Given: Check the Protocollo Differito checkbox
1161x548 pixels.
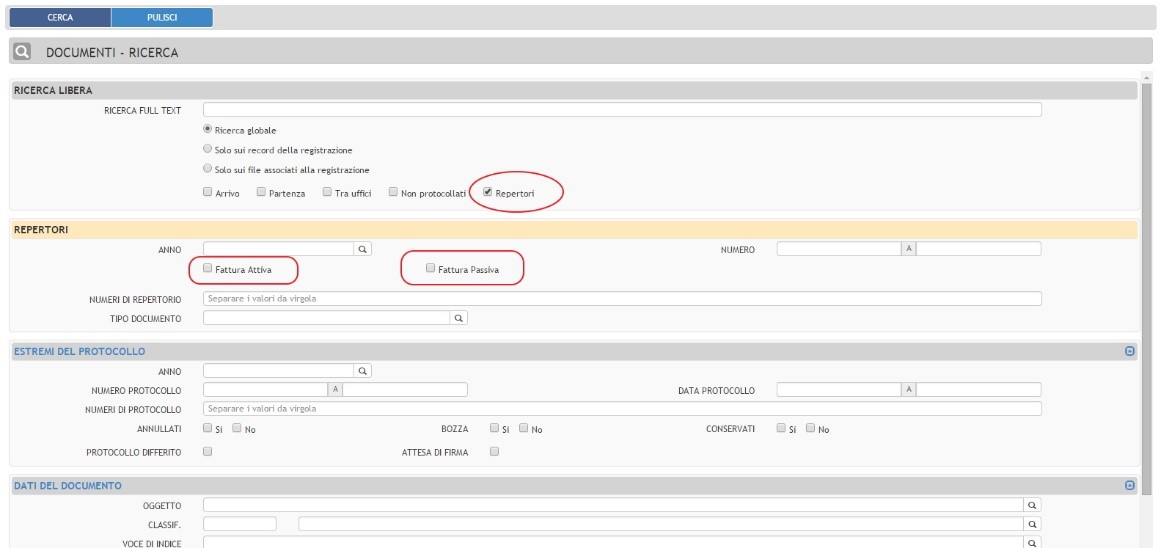Looking at the screenshot, I should coord(208,451).
